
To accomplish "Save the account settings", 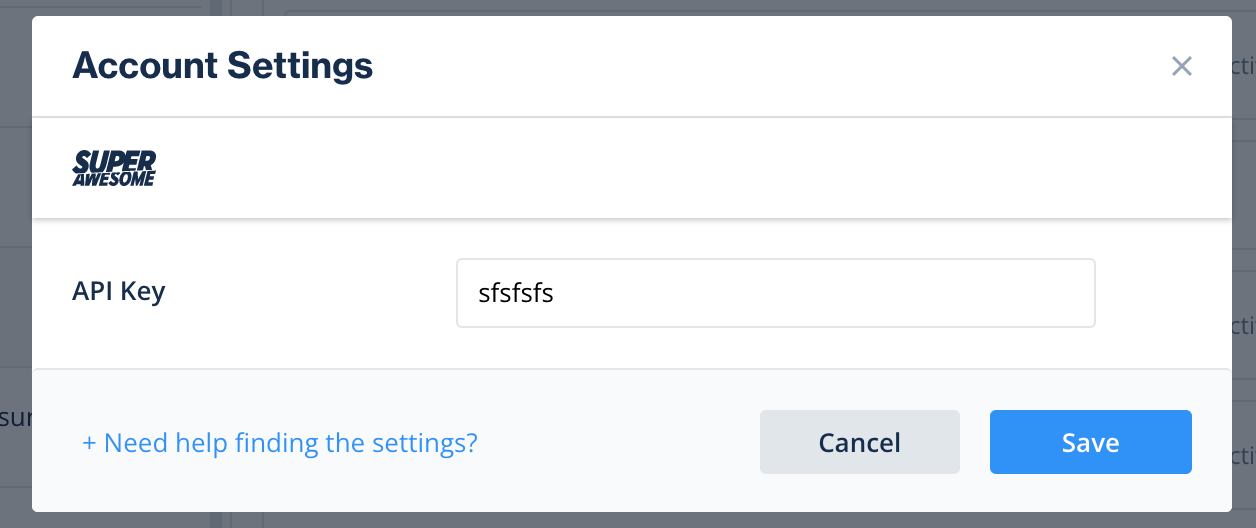I will (1090, 442).
